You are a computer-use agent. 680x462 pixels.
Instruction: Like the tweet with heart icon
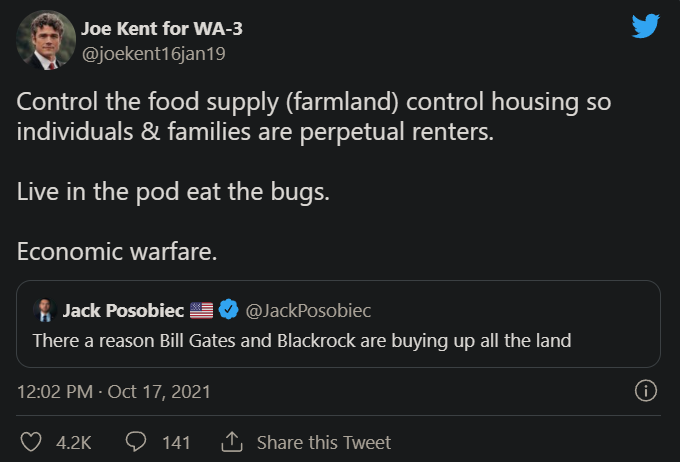click(33, 442)
